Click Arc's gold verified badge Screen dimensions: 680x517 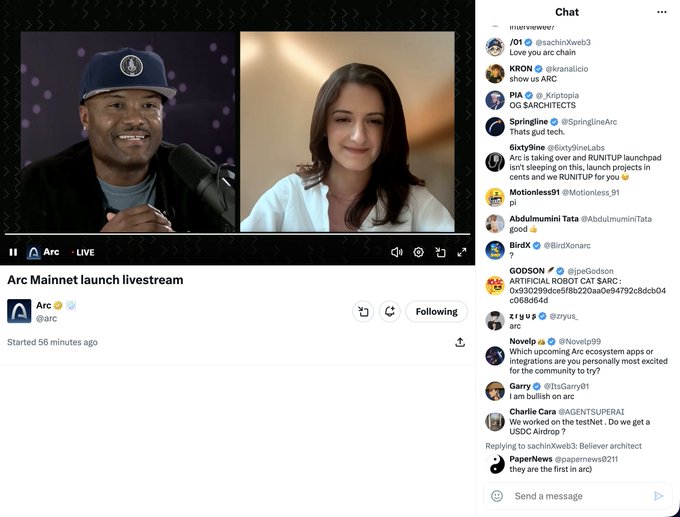[58, 305]
